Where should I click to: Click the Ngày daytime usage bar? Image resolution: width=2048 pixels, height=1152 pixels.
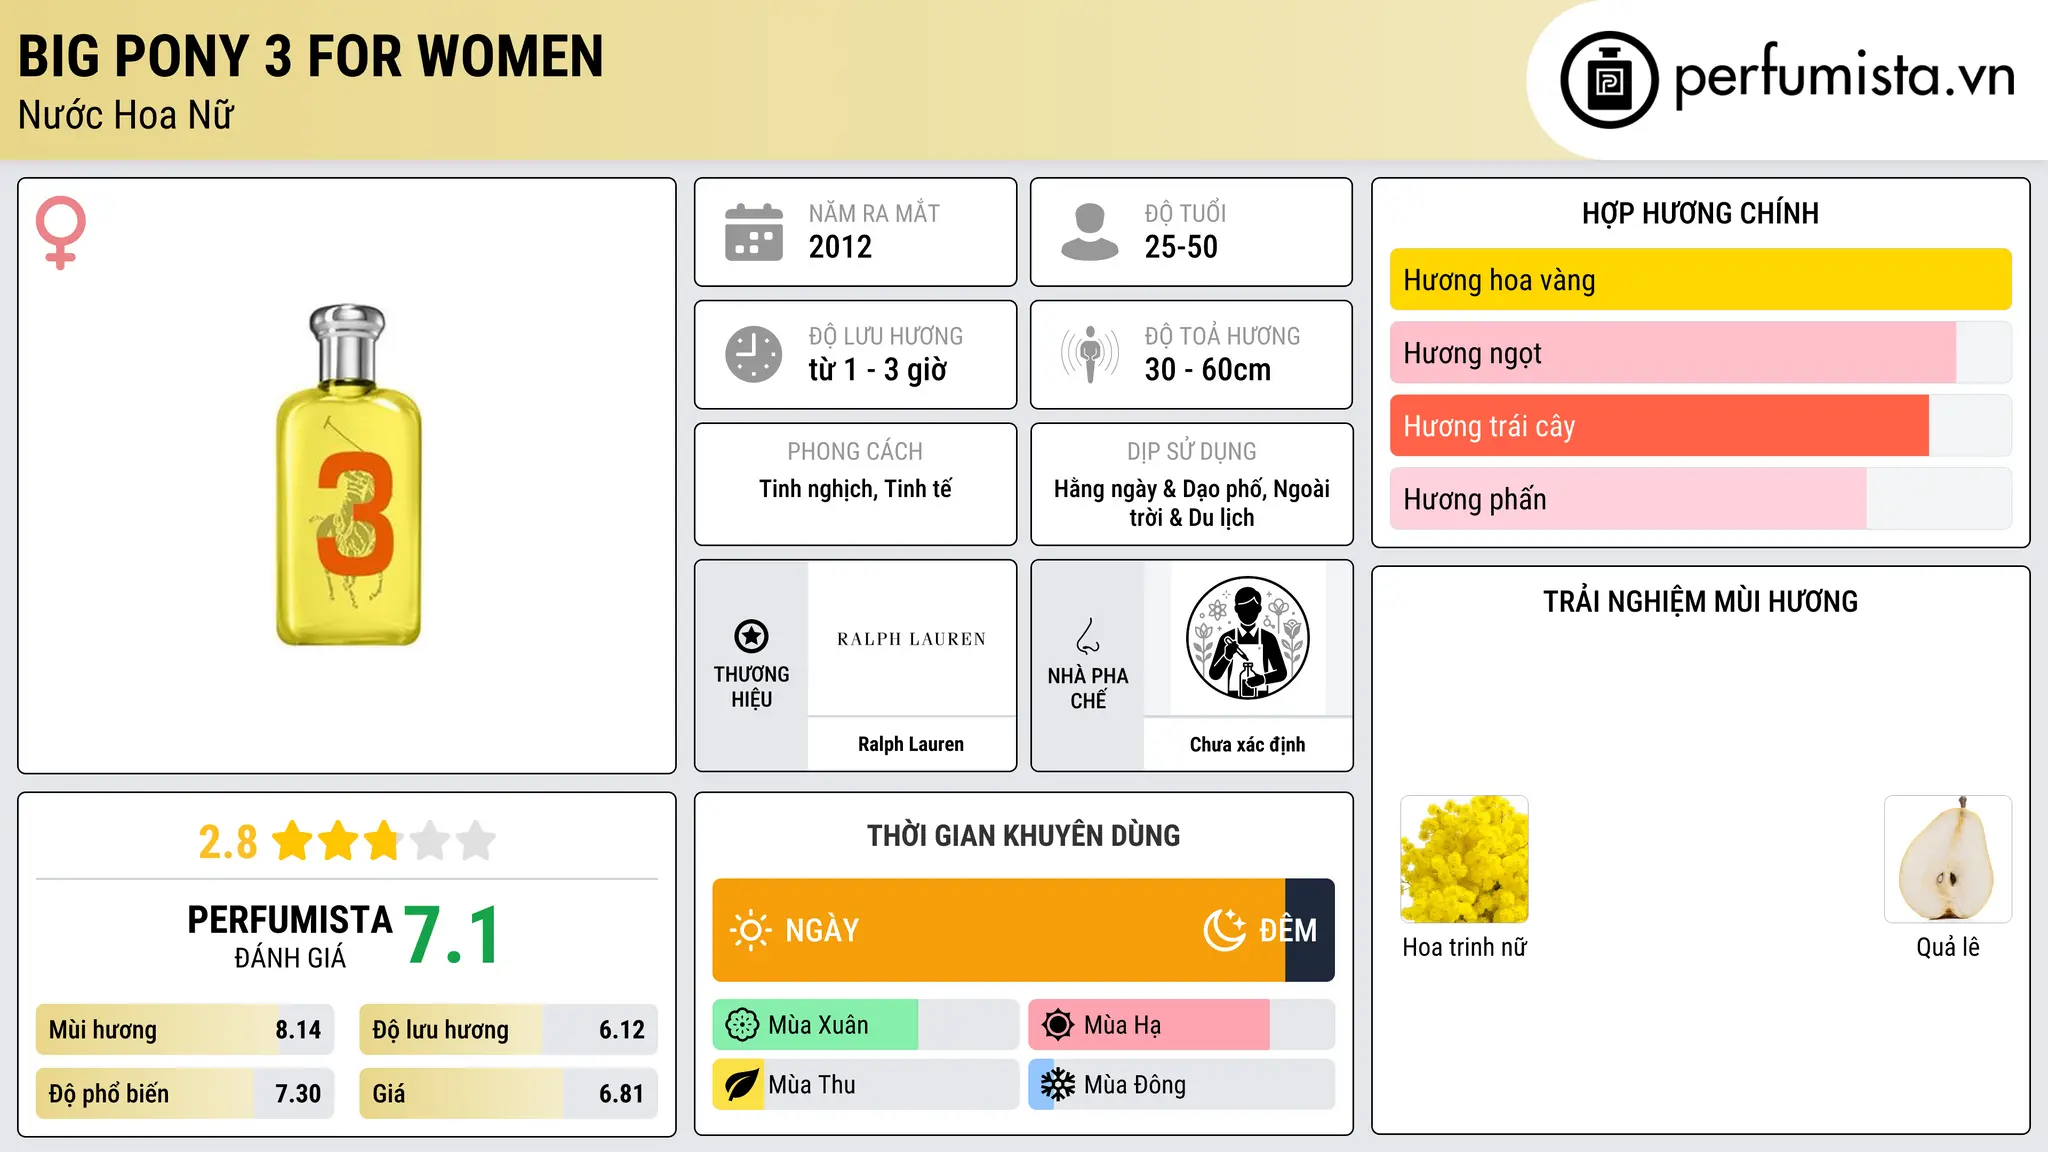pos(999,930)
